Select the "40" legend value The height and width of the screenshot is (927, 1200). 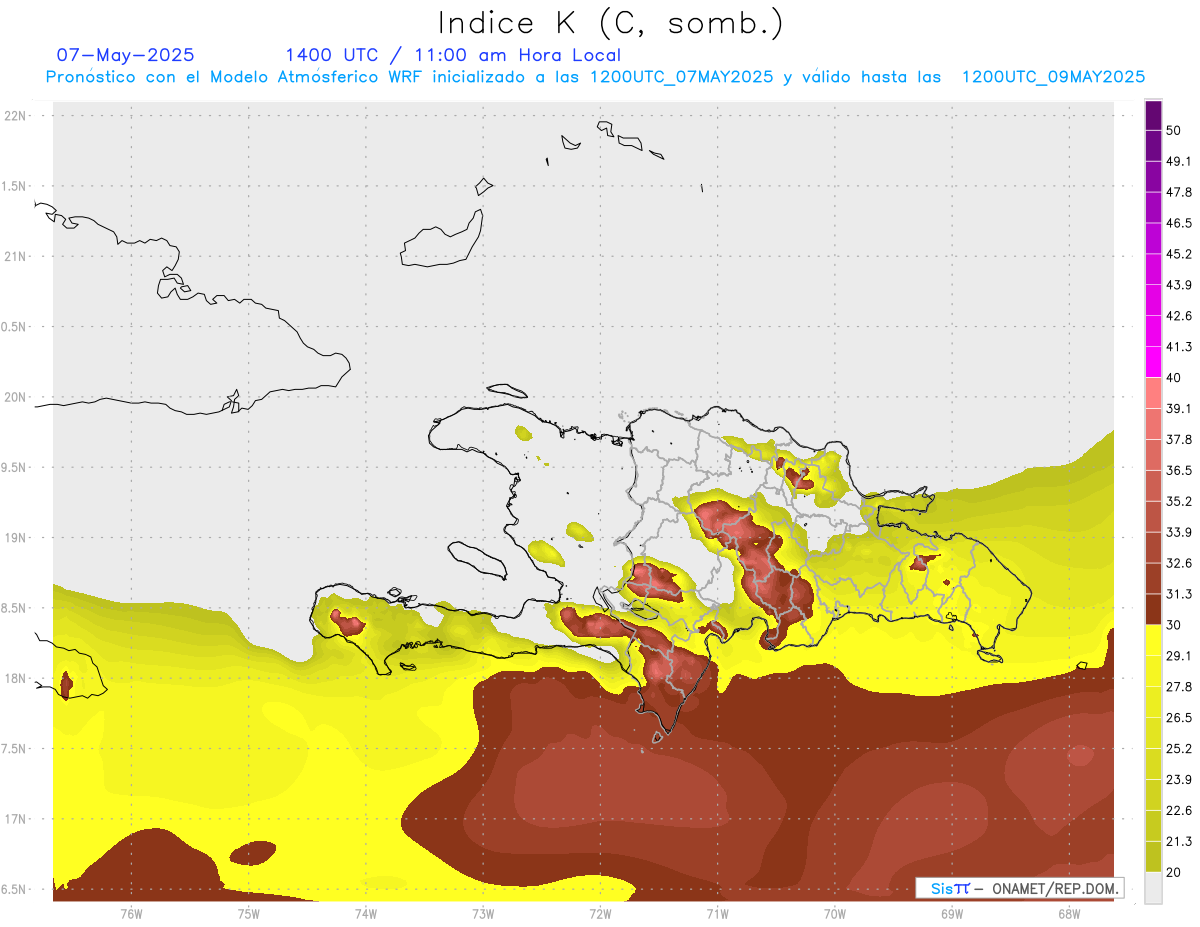pyautogui.click(x=1174, y=378)
